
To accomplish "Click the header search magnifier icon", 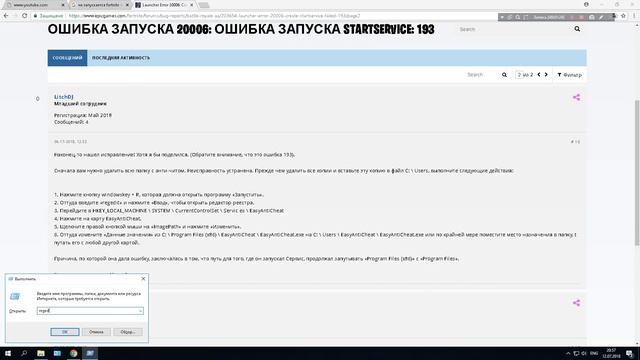I will pyautogui.click(x=577, y=29).
